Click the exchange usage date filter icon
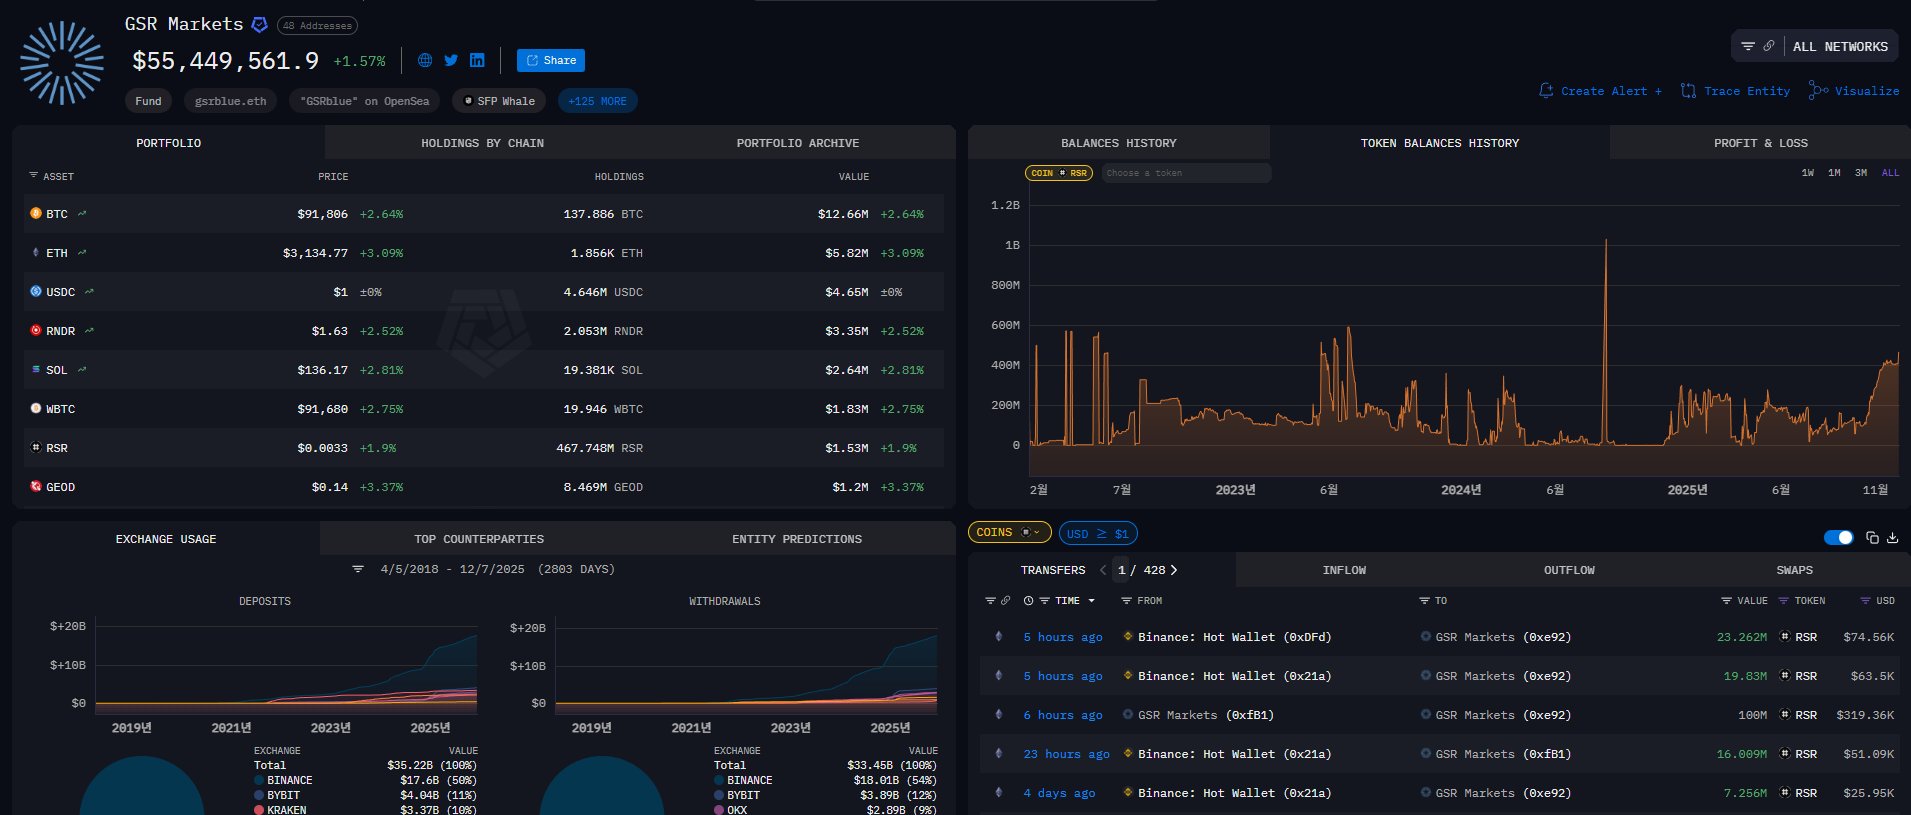Image resolution: width=1911 pixels, height=815 pixels. 358,569
